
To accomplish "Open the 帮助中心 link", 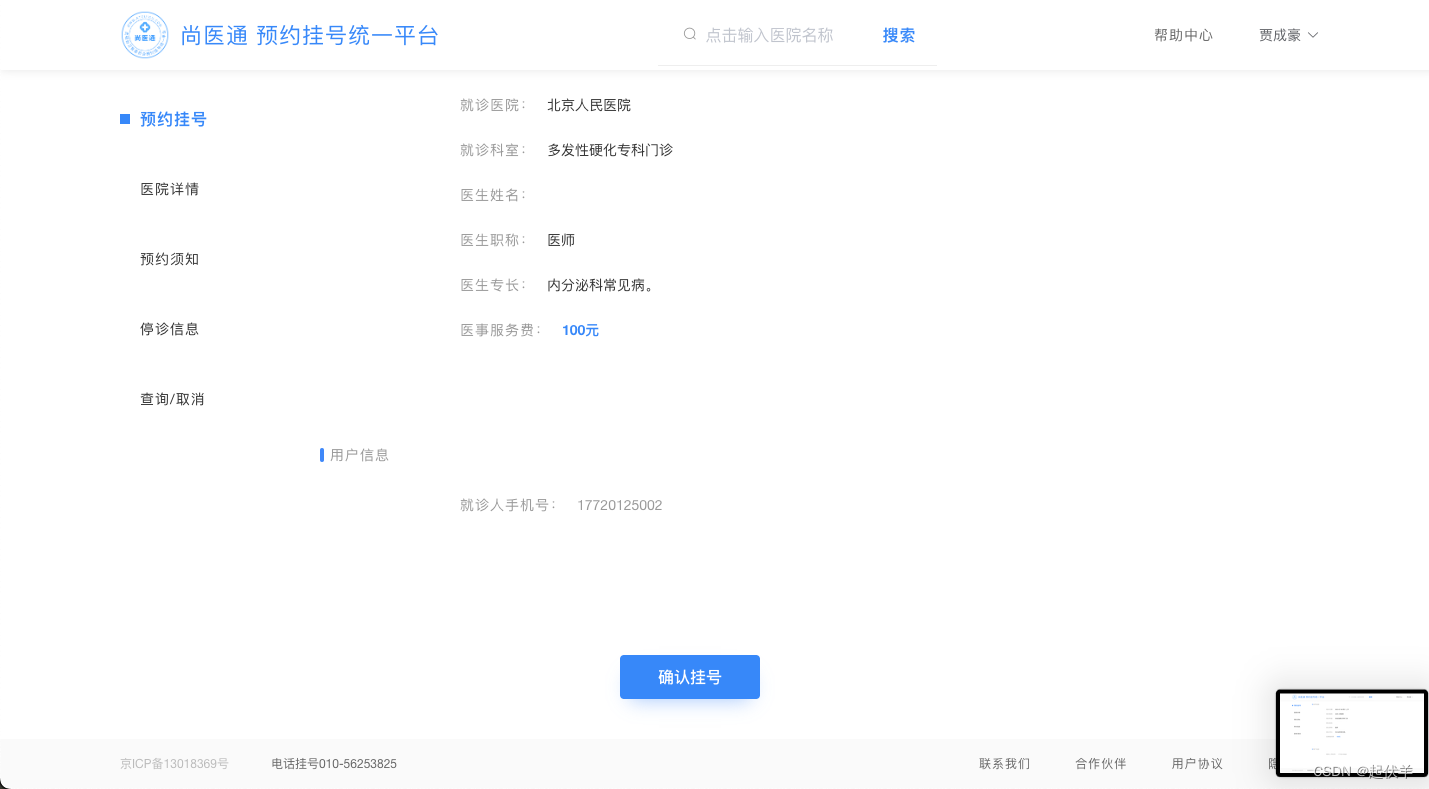I will tap(1183, 35).
